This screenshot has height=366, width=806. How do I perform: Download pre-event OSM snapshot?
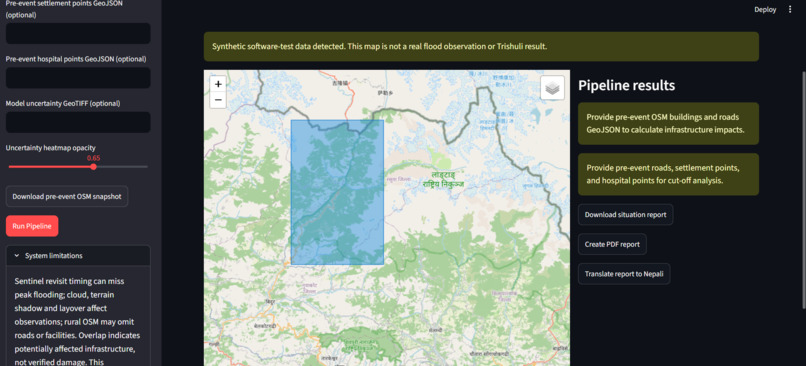point(67,196)
